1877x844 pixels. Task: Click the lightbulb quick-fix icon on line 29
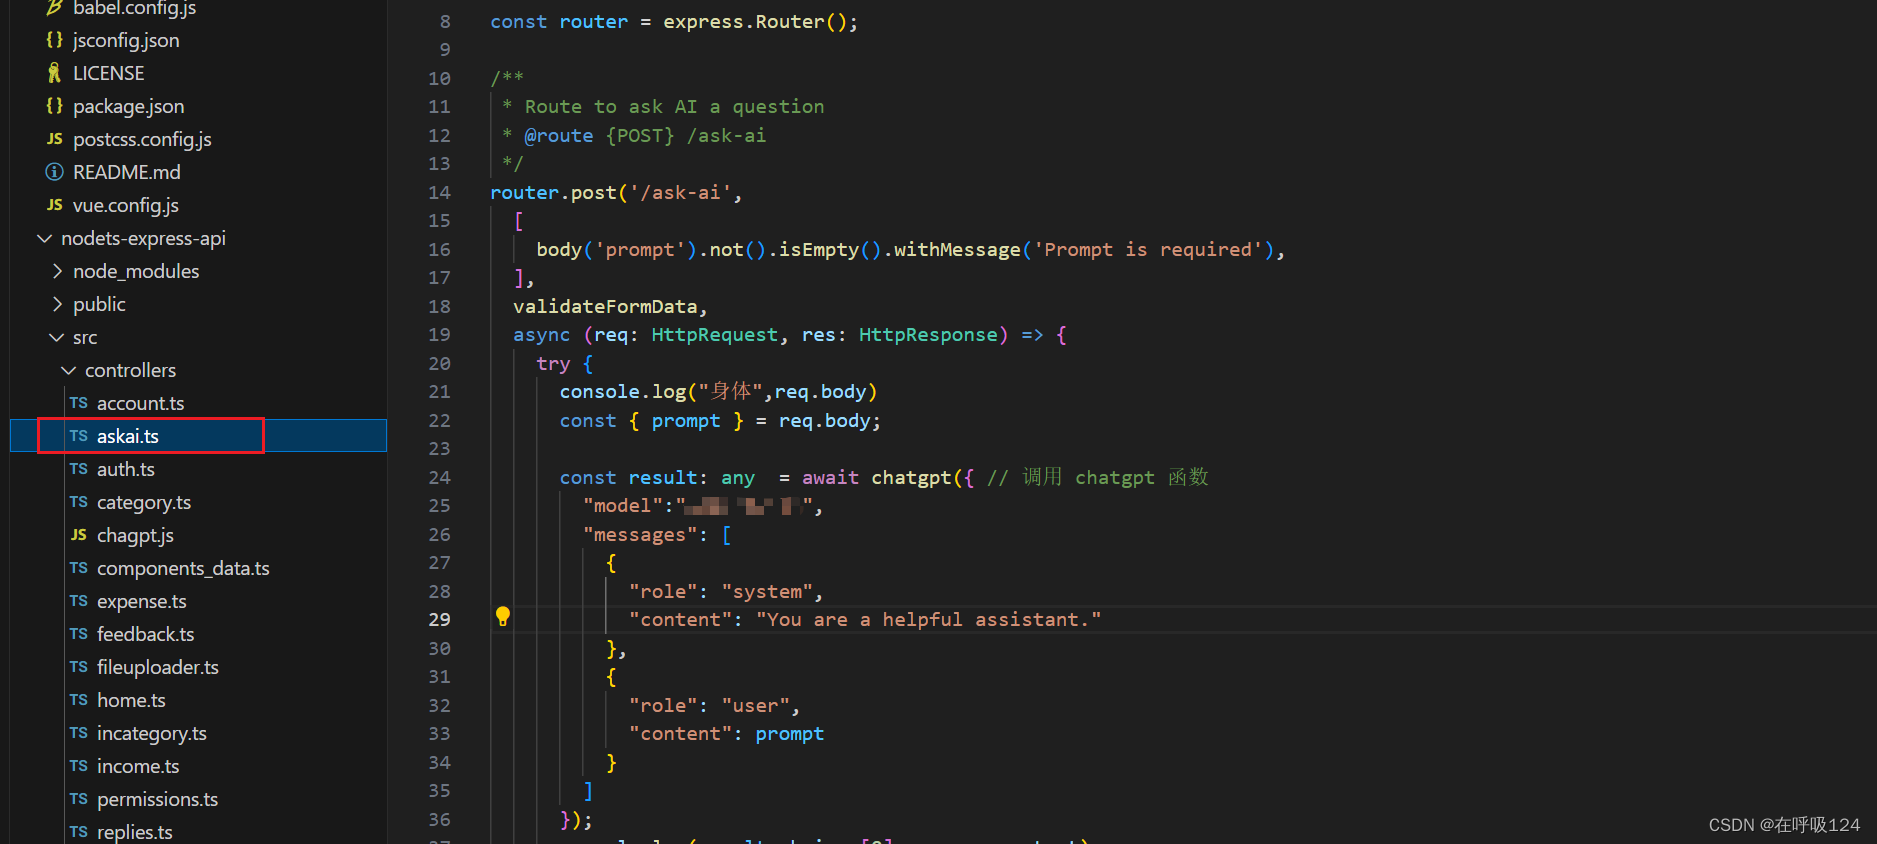click(503, 617)
